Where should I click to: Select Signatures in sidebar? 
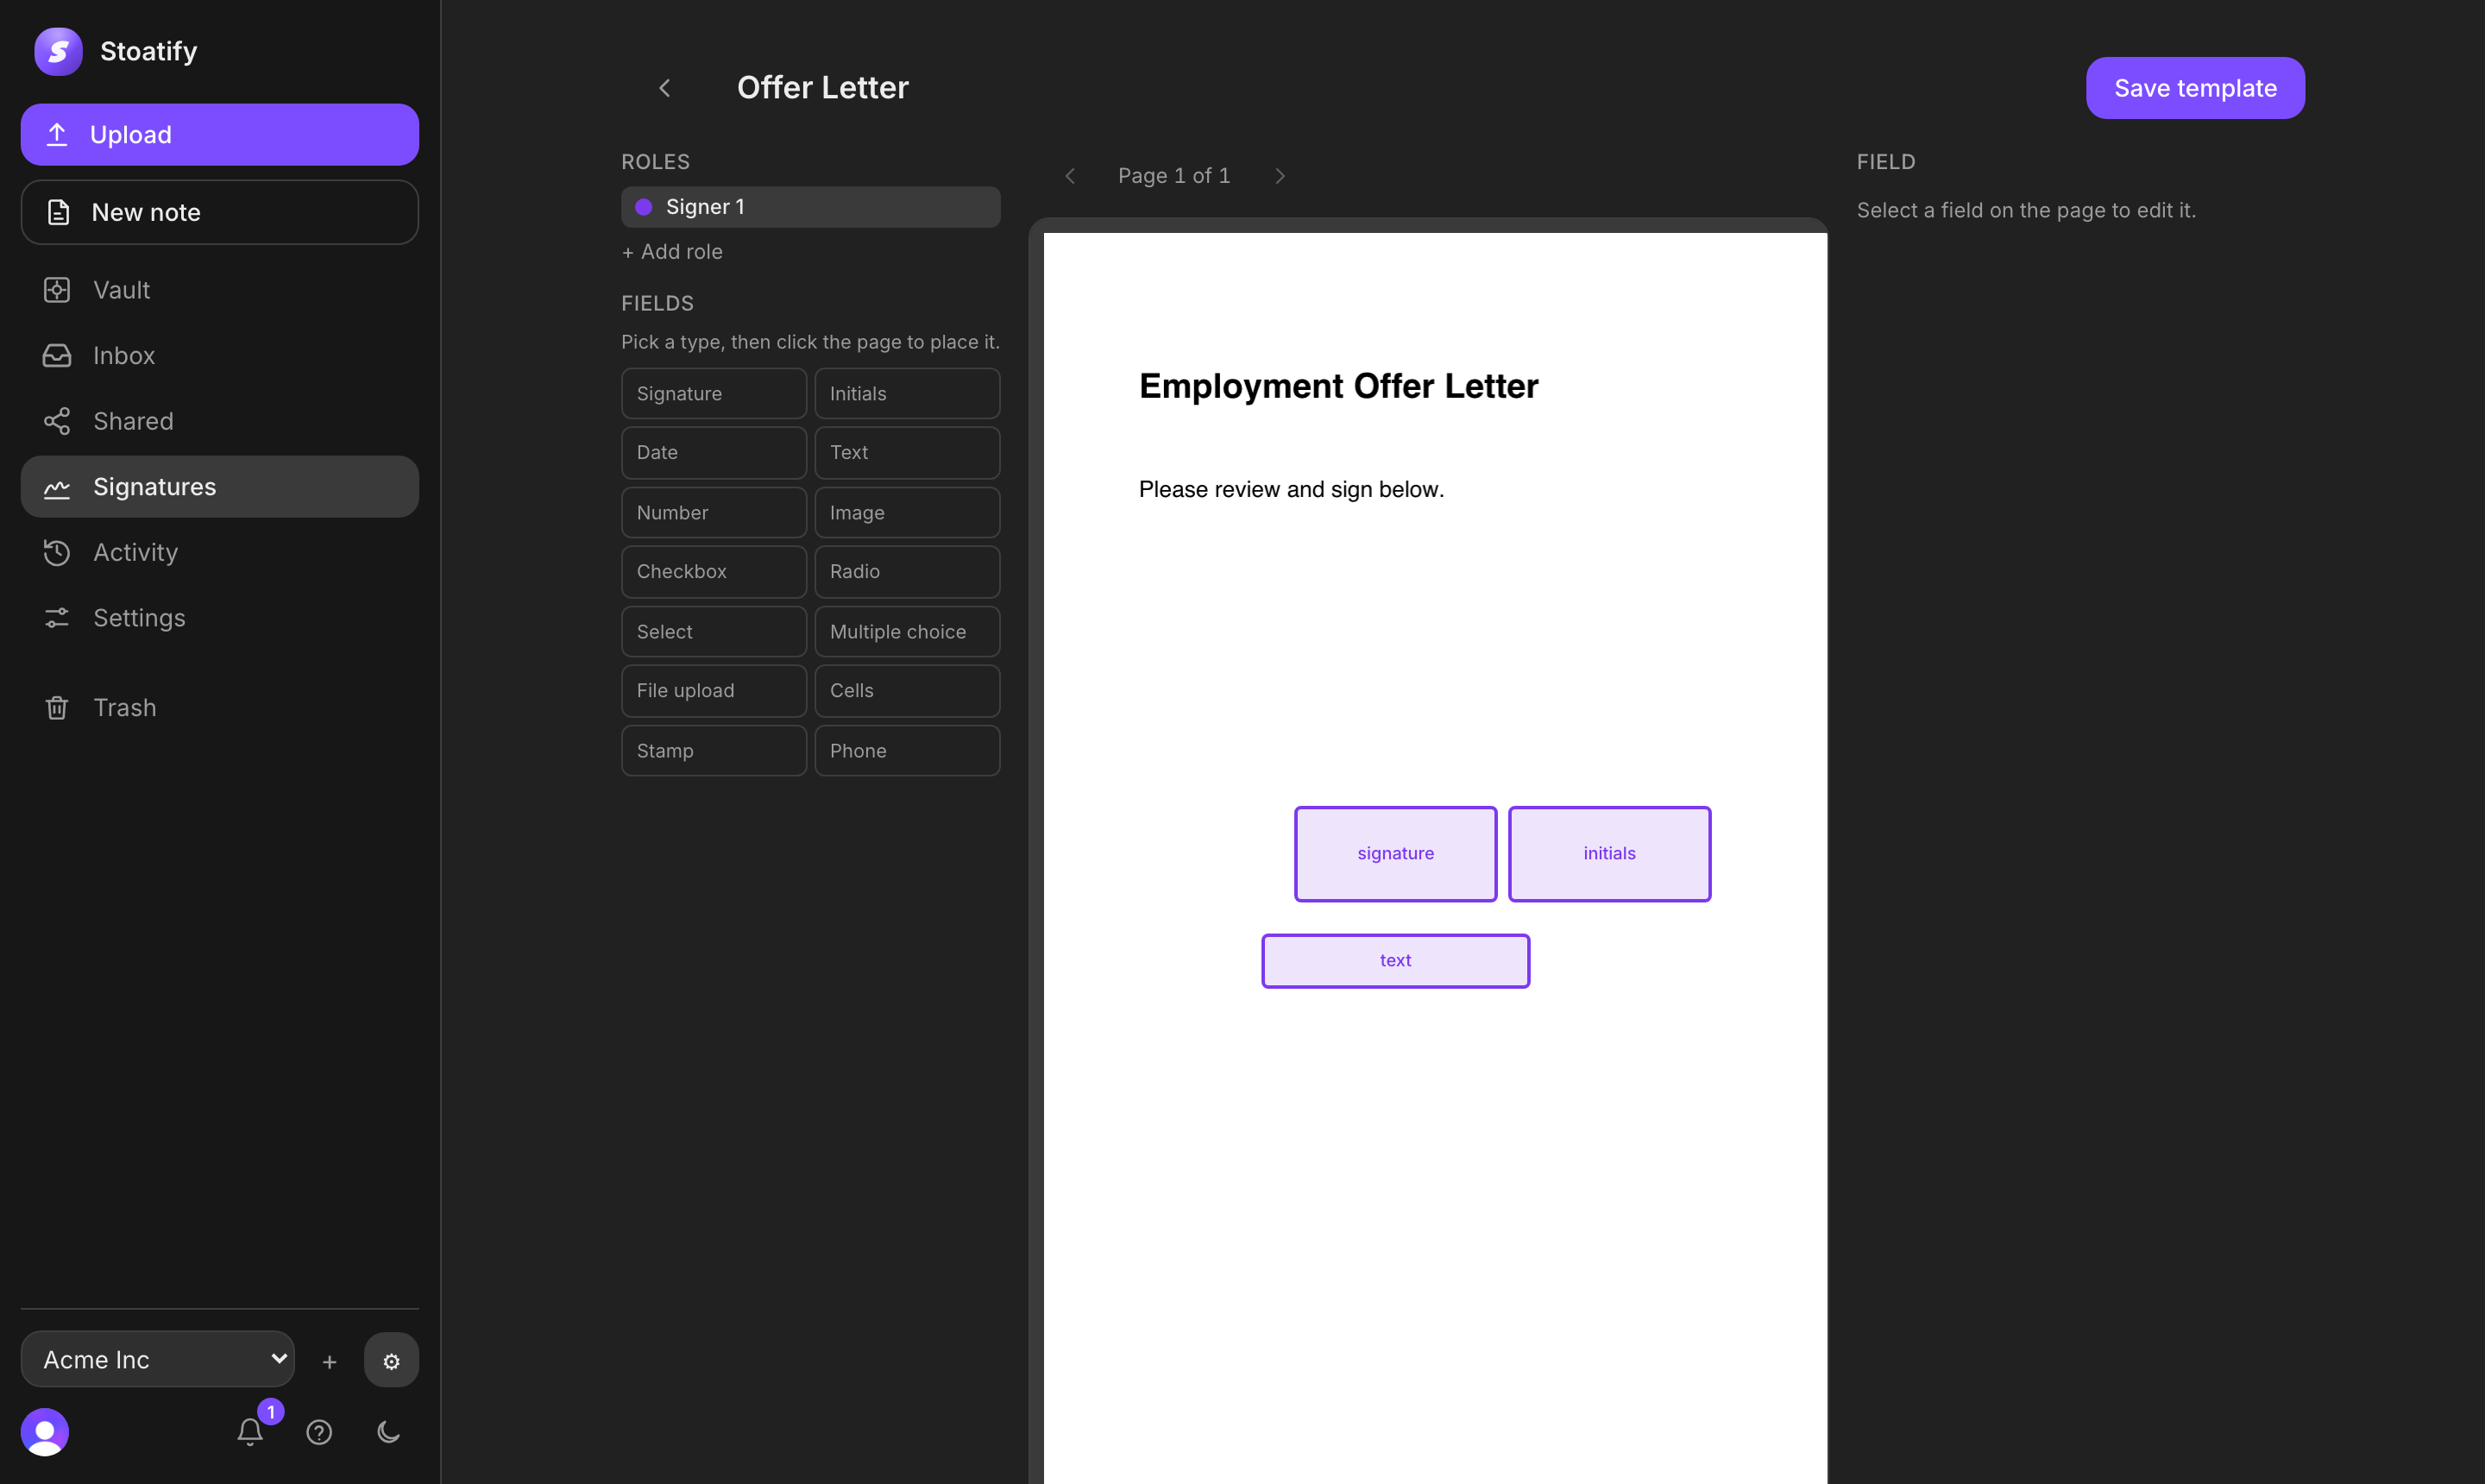point(219,487)
